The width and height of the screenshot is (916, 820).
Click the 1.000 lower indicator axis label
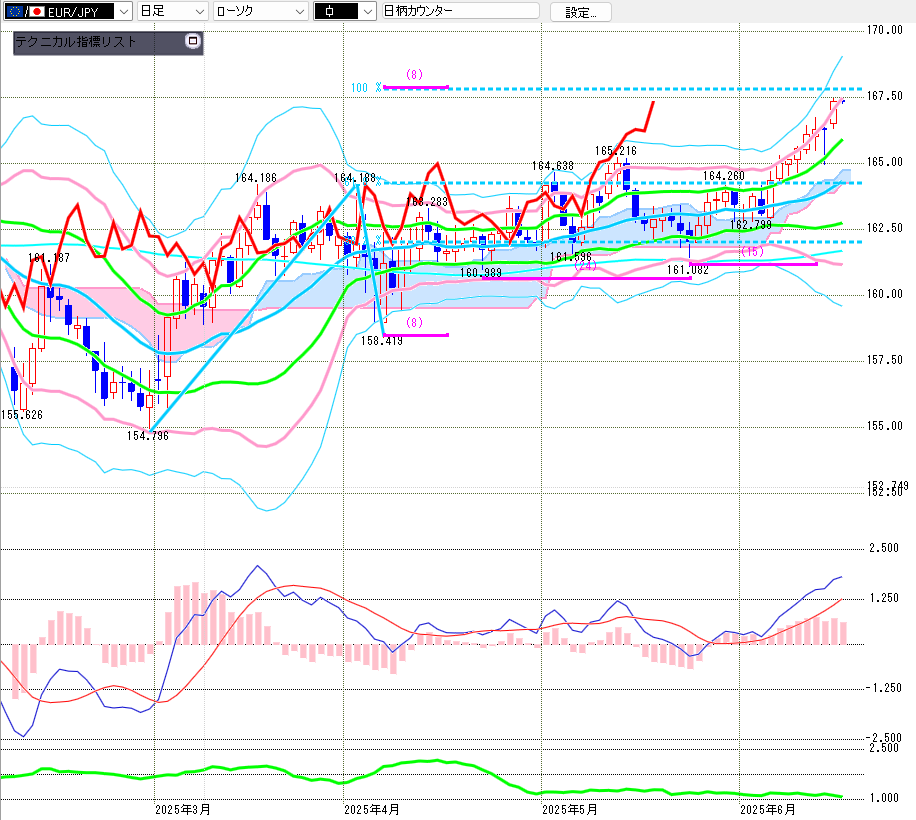(x=884, y=798)
